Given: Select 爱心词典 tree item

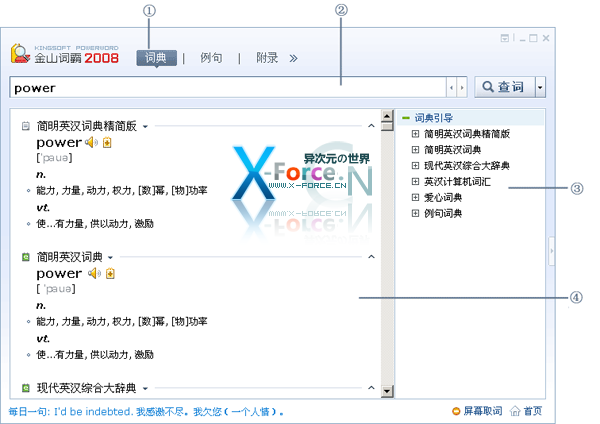Looking at the screenshot, I should [x=443, y=197].
